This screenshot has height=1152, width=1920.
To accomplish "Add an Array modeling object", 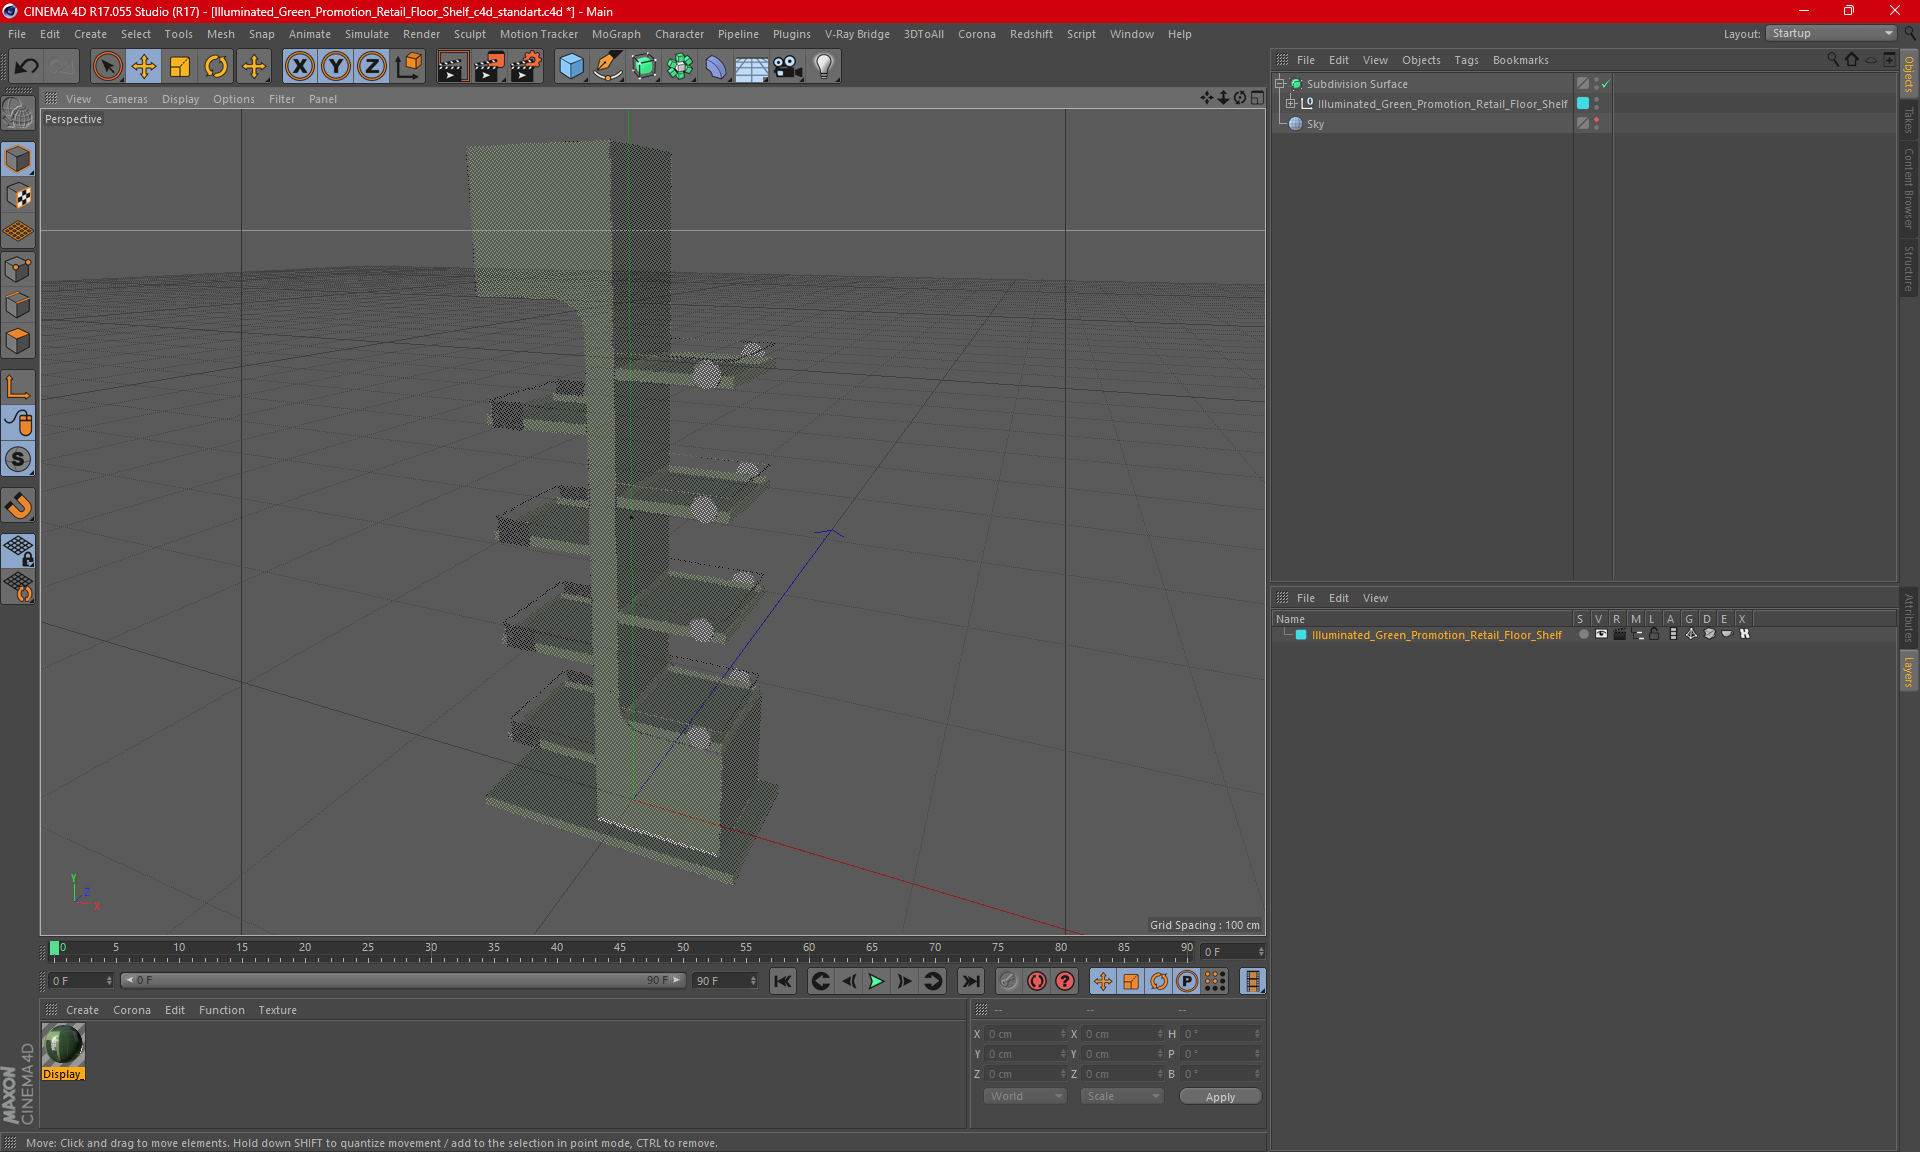I will [x=680, y=66].
